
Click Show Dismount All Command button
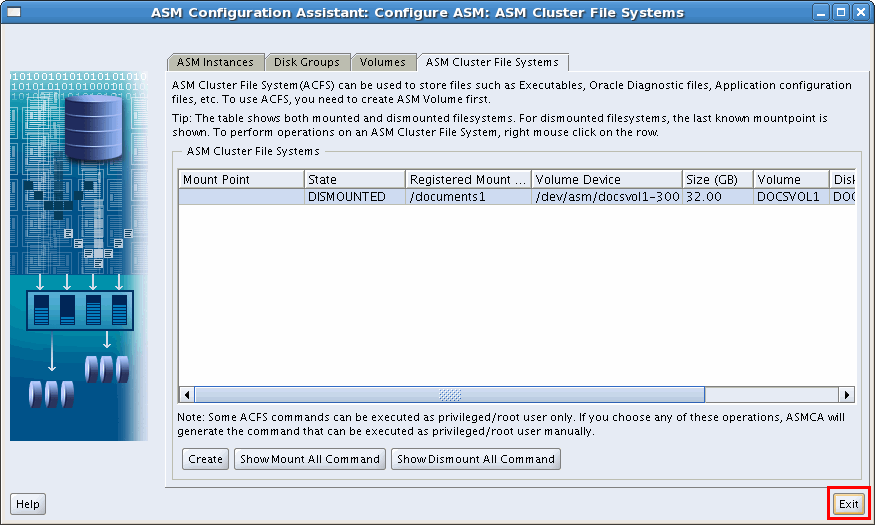475,459
